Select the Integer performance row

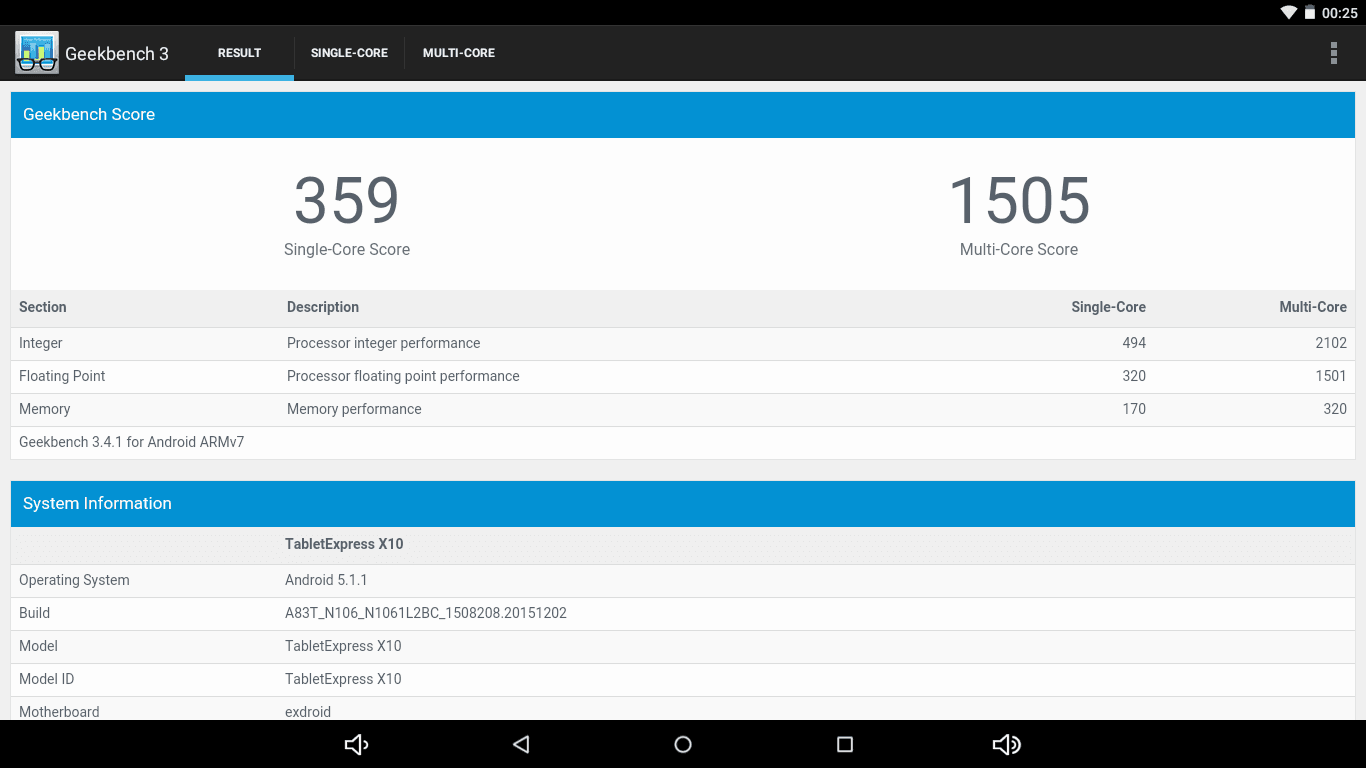[682, 343]
